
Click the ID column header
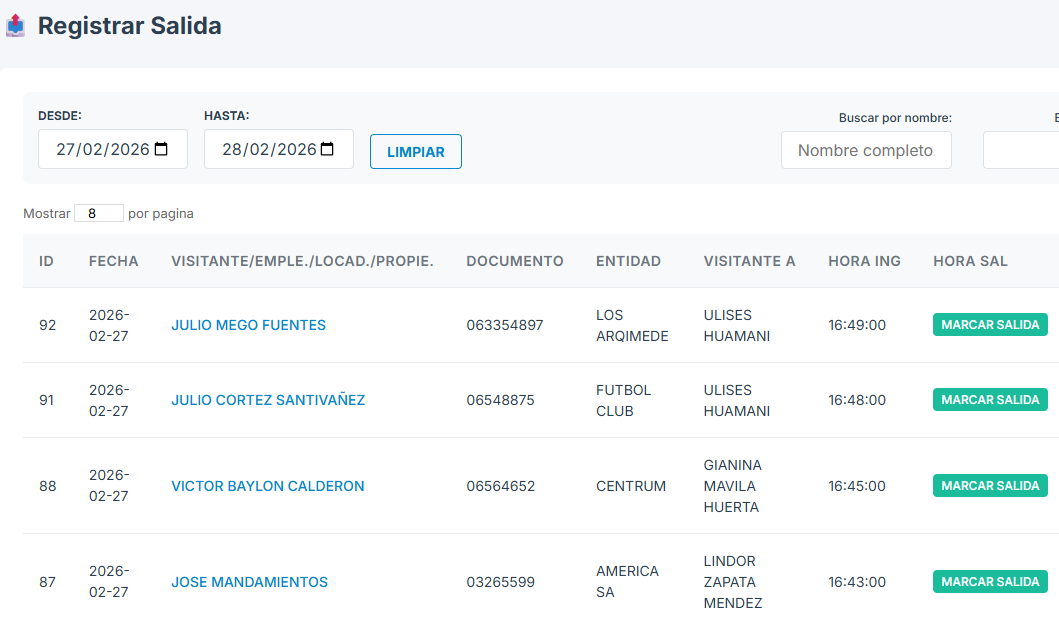[46, 261]
